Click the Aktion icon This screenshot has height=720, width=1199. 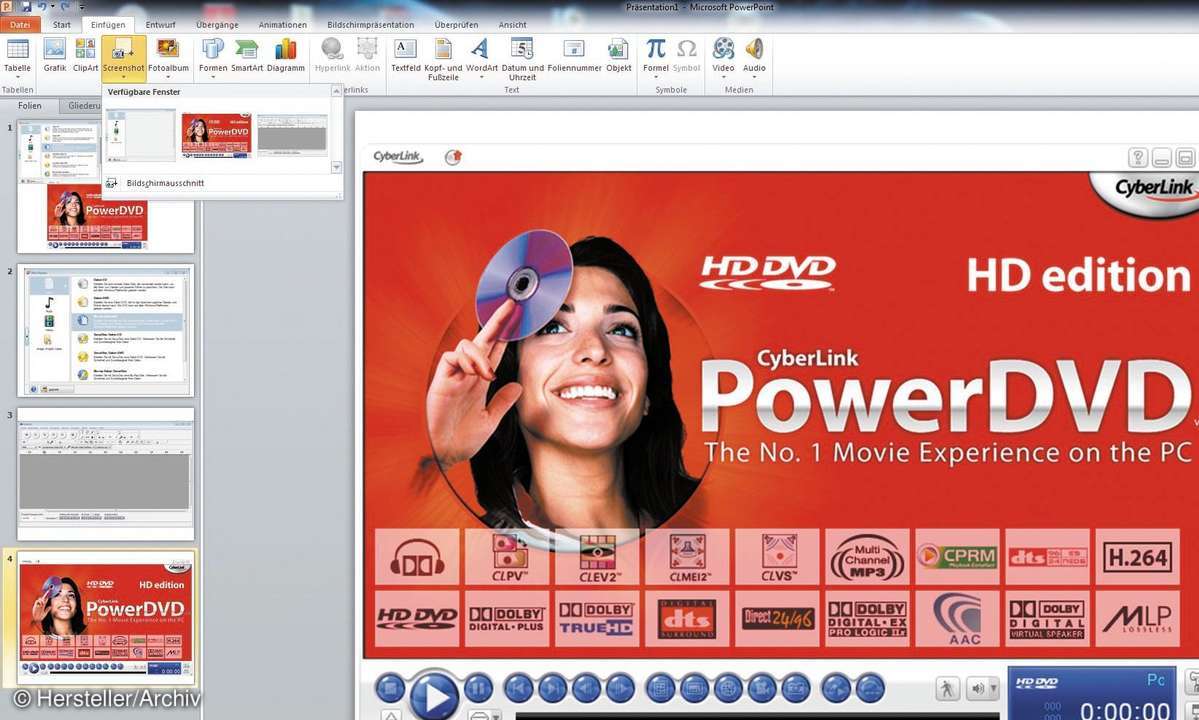click(x=367, y=50)
